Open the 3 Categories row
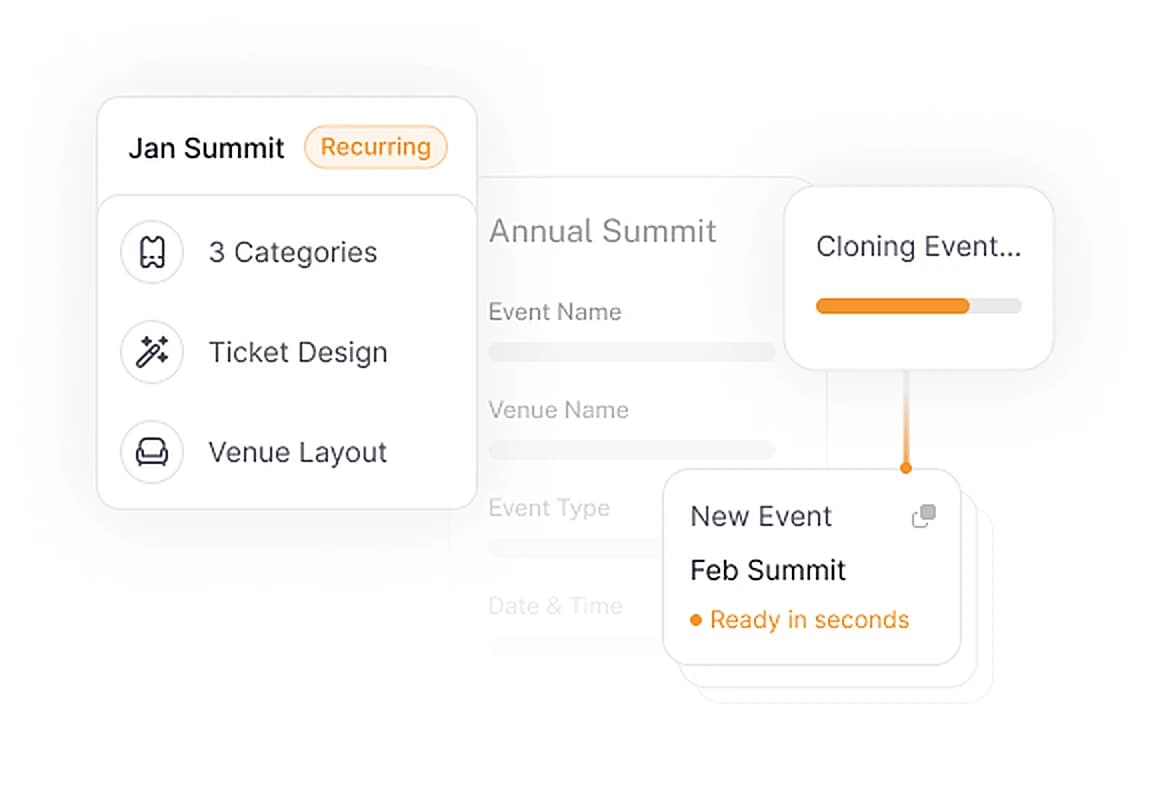 (287, 252)
